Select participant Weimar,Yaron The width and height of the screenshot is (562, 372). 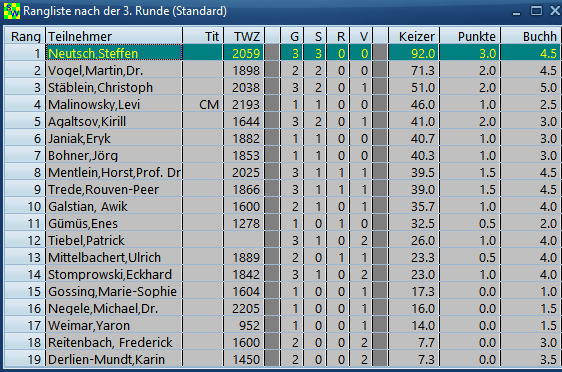tap(114, 326)
